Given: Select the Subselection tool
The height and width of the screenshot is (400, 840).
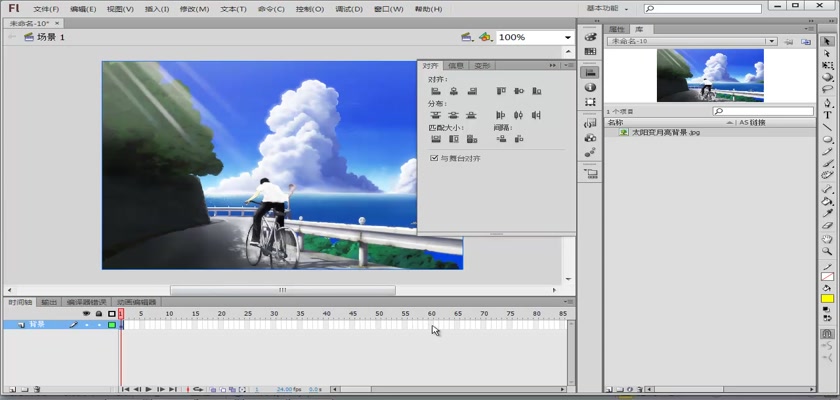Looking at the screenshot, I should tap(827, 54).
